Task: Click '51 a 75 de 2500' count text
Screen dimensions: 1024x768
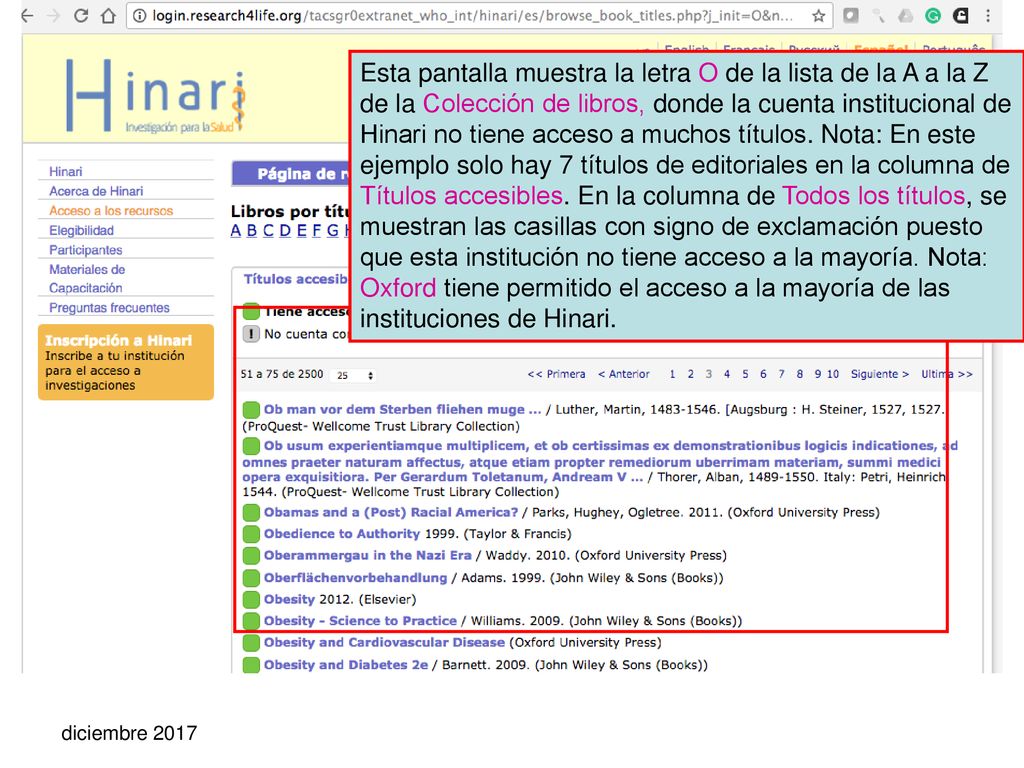Action: coord(281,374)
